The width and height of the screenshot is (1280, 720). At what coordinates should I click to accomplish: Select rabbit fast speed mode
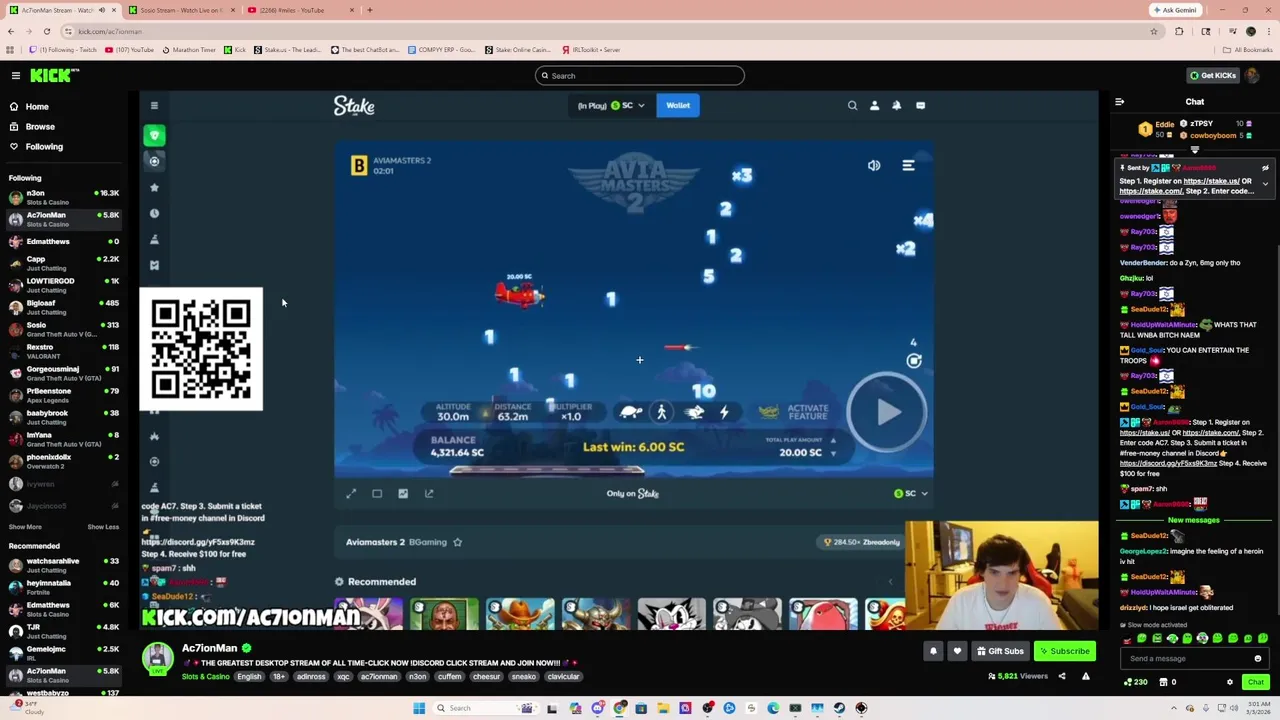point(694,412)
